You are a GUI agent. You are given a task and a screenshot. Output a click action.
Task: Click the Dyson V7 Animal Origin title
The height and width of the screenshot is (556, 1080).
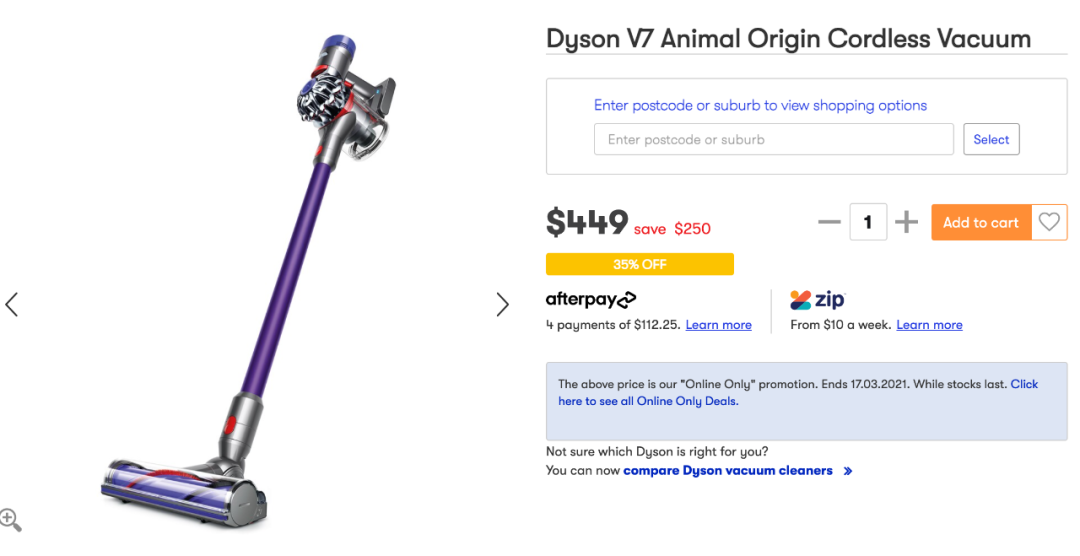[x=788, y=39]
